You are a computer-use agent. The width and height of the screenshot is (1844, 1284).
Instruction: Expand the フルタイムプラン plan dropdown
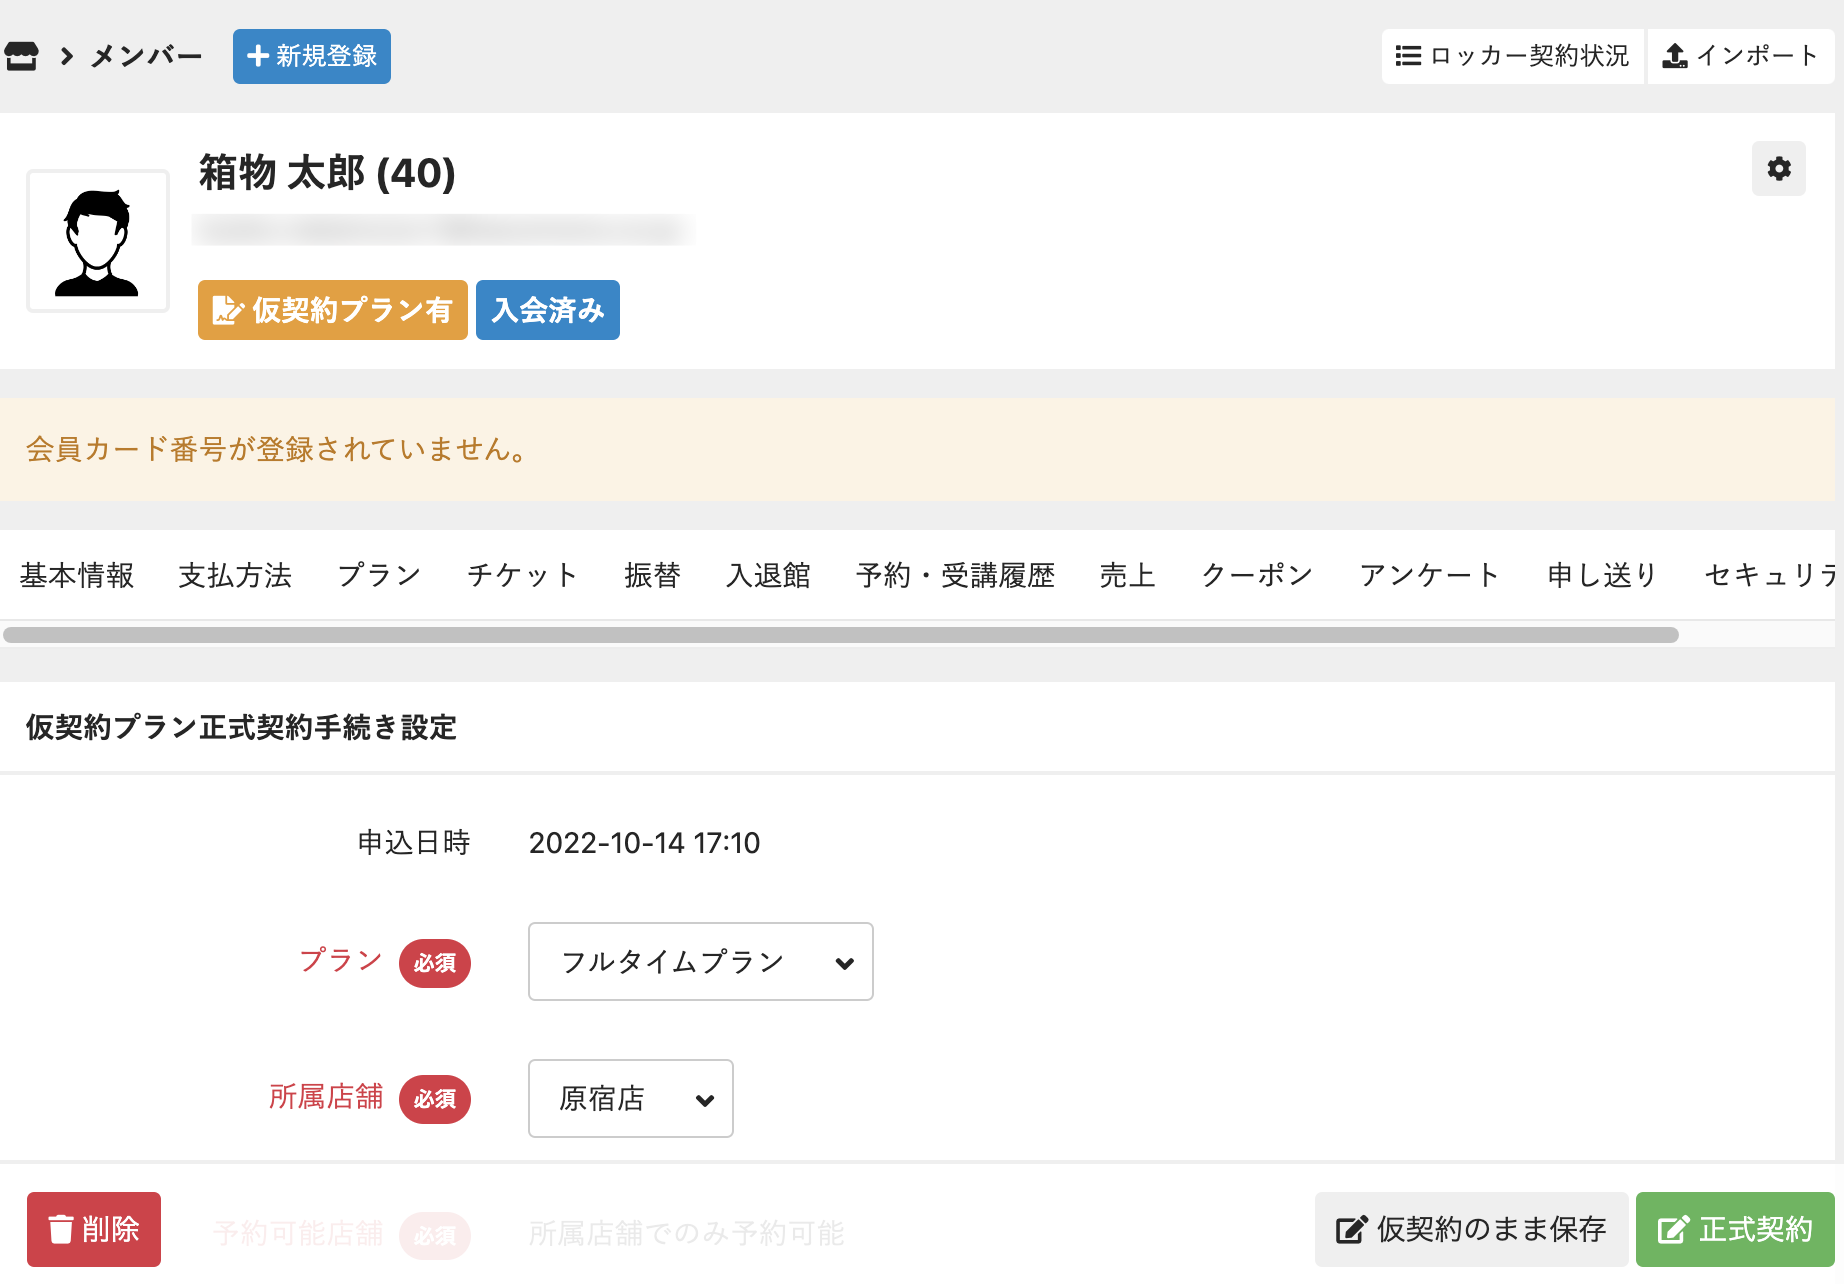click(x=700, y=962)
